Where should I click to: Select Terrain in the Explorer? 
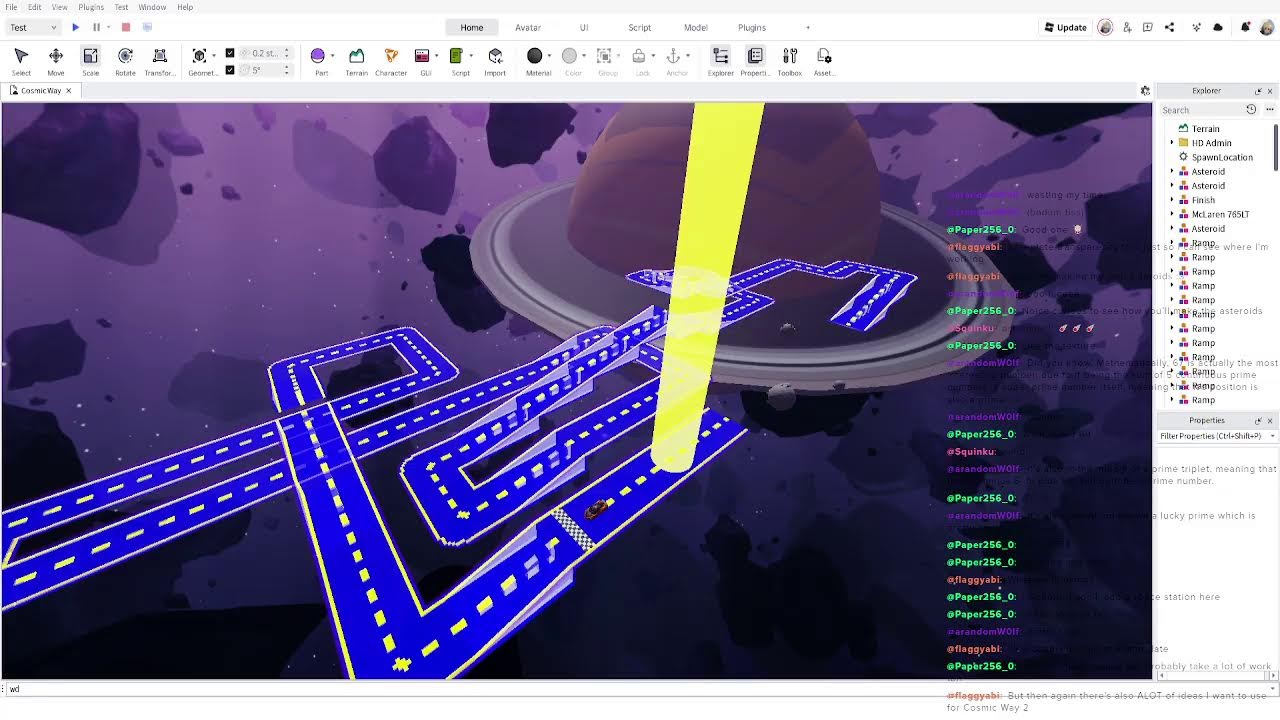click(1205, 129)
